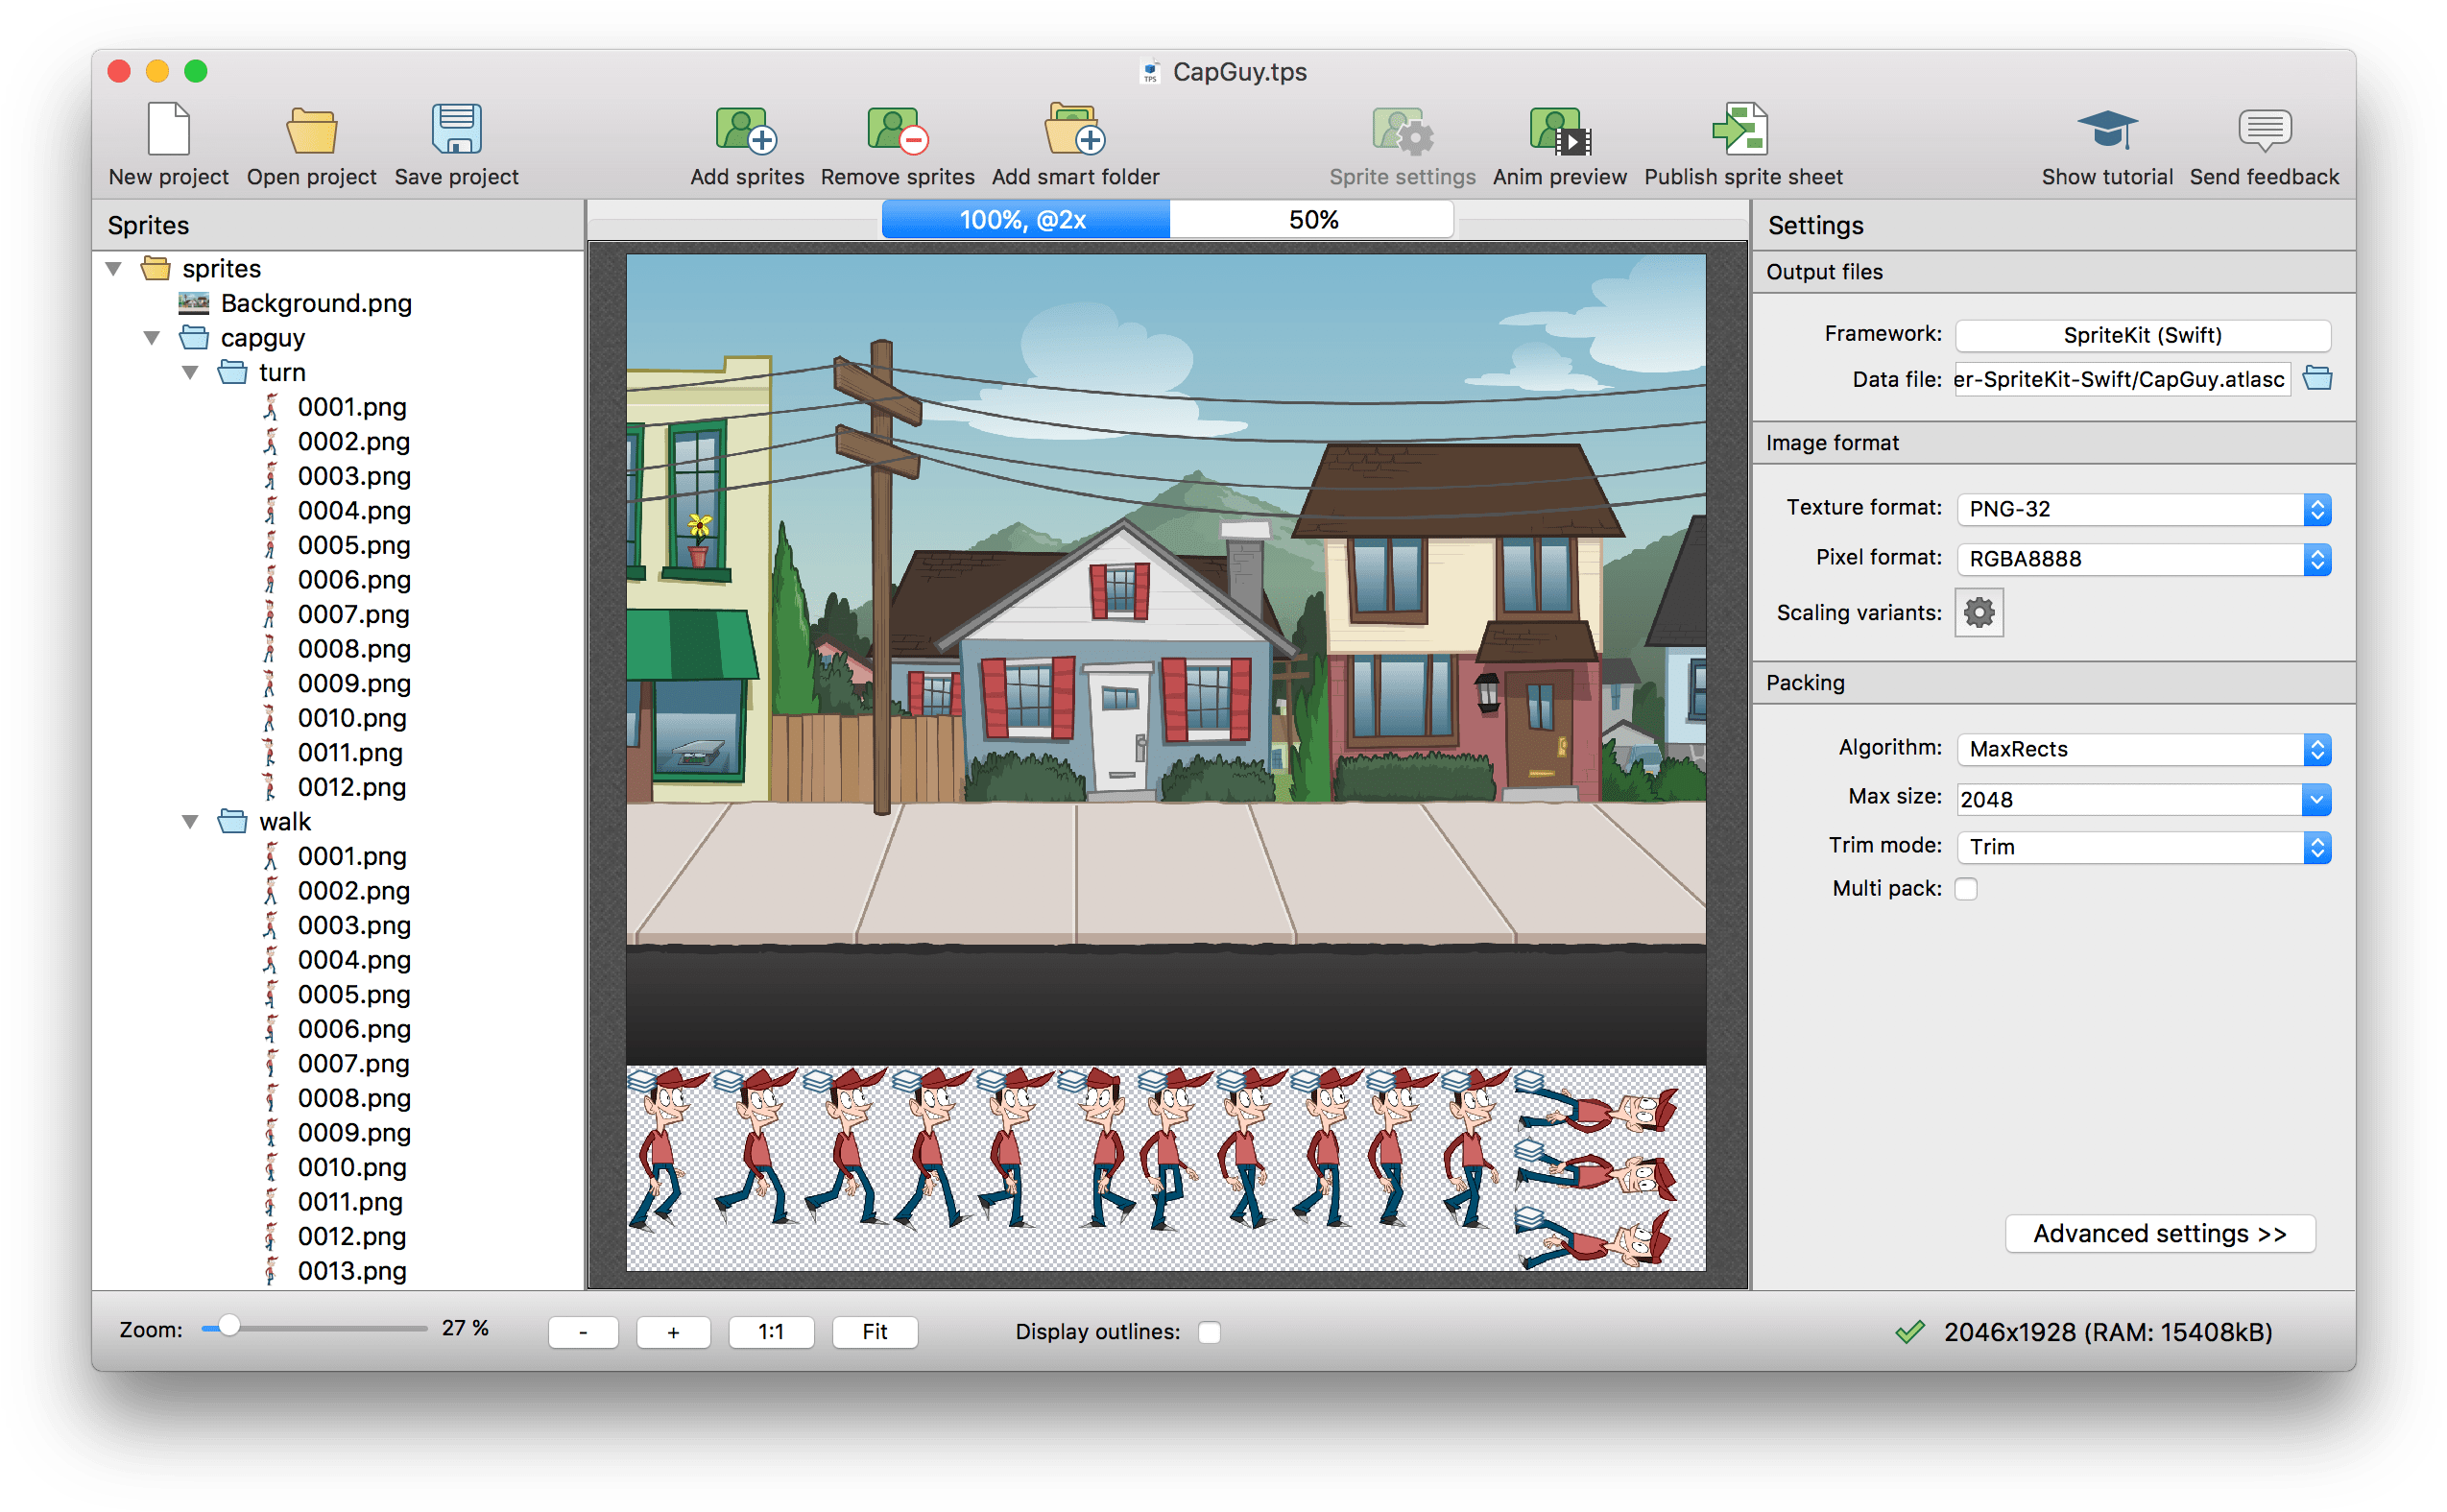
Task: Select 0005.png in the turn folder
Action: click(352, 545)
